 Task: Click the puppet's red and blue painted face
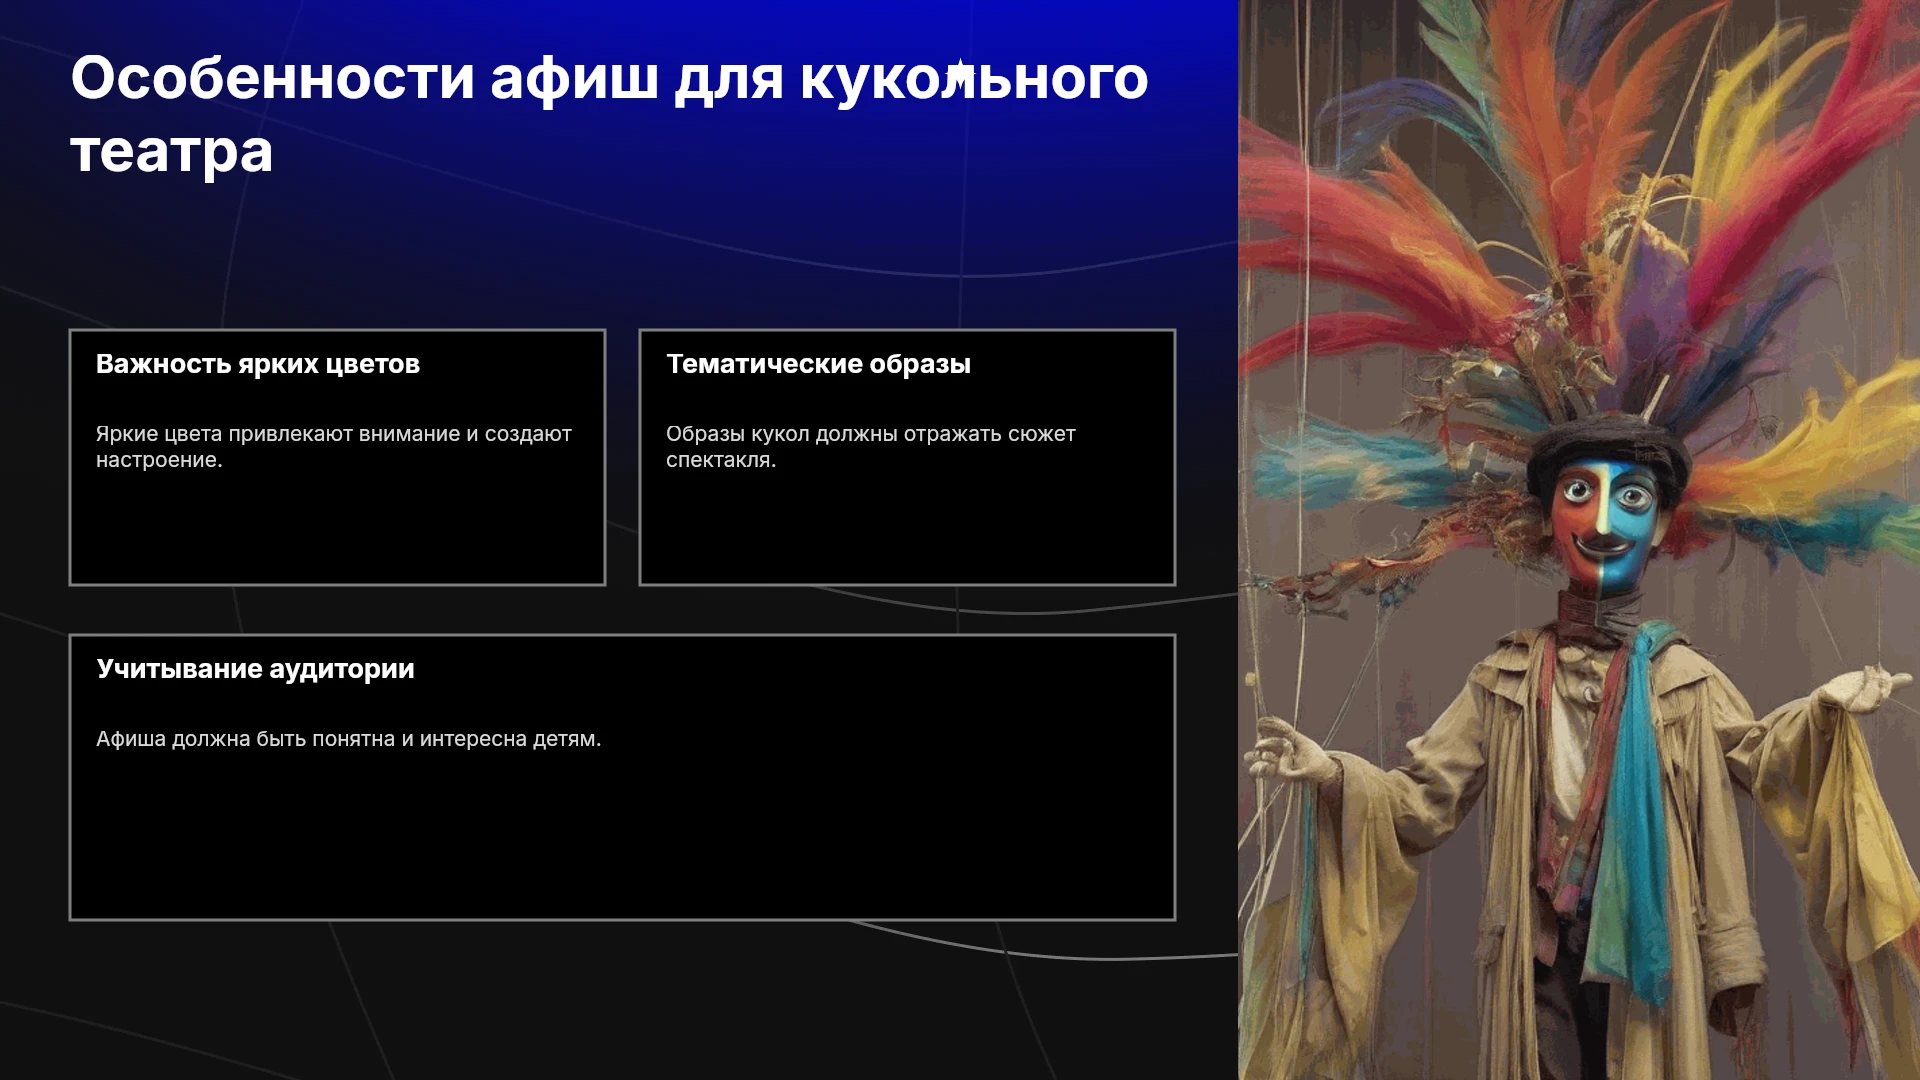[1603, 523]
